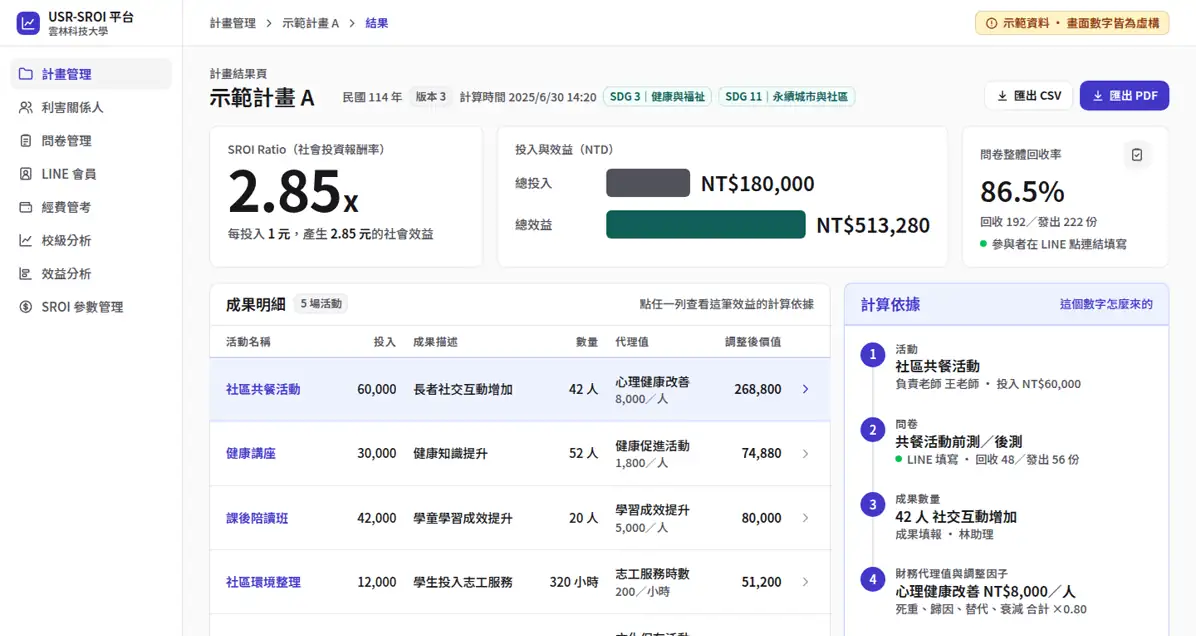Click the 效益分析 chart icon in sidebar
1196x636 pixels.
tap(25, 273)
